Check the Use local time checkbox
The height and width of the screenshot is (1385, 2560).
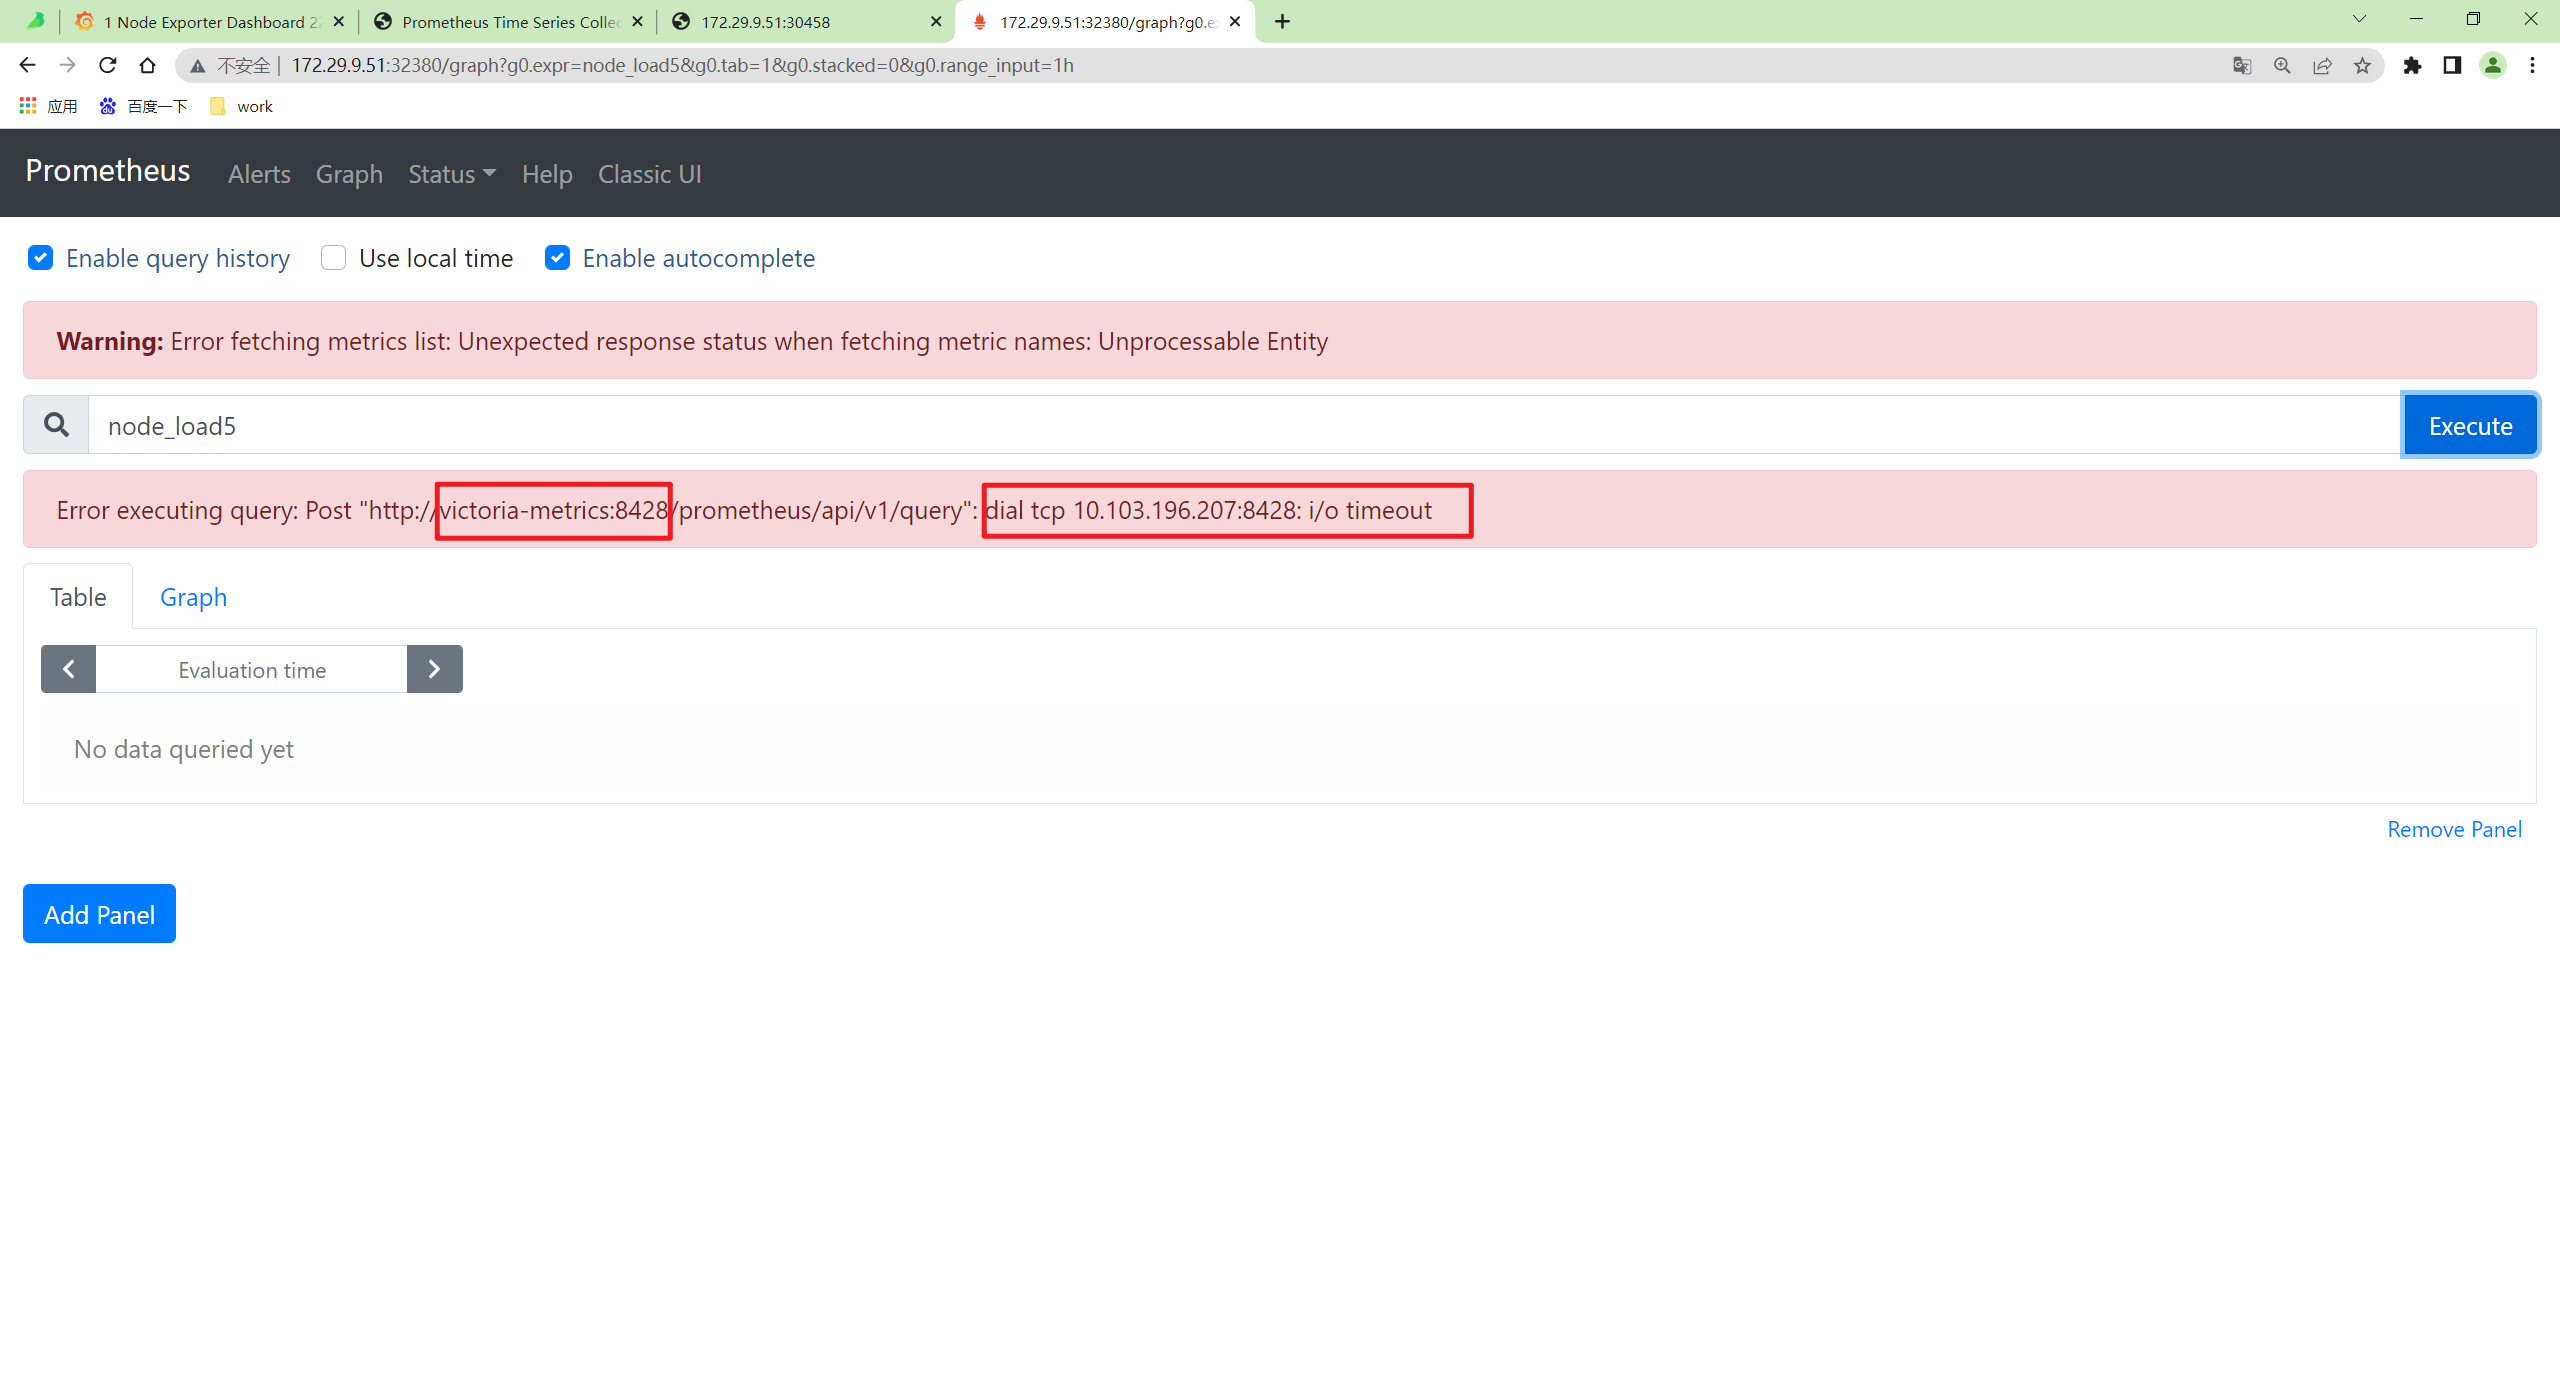[333, 258]
